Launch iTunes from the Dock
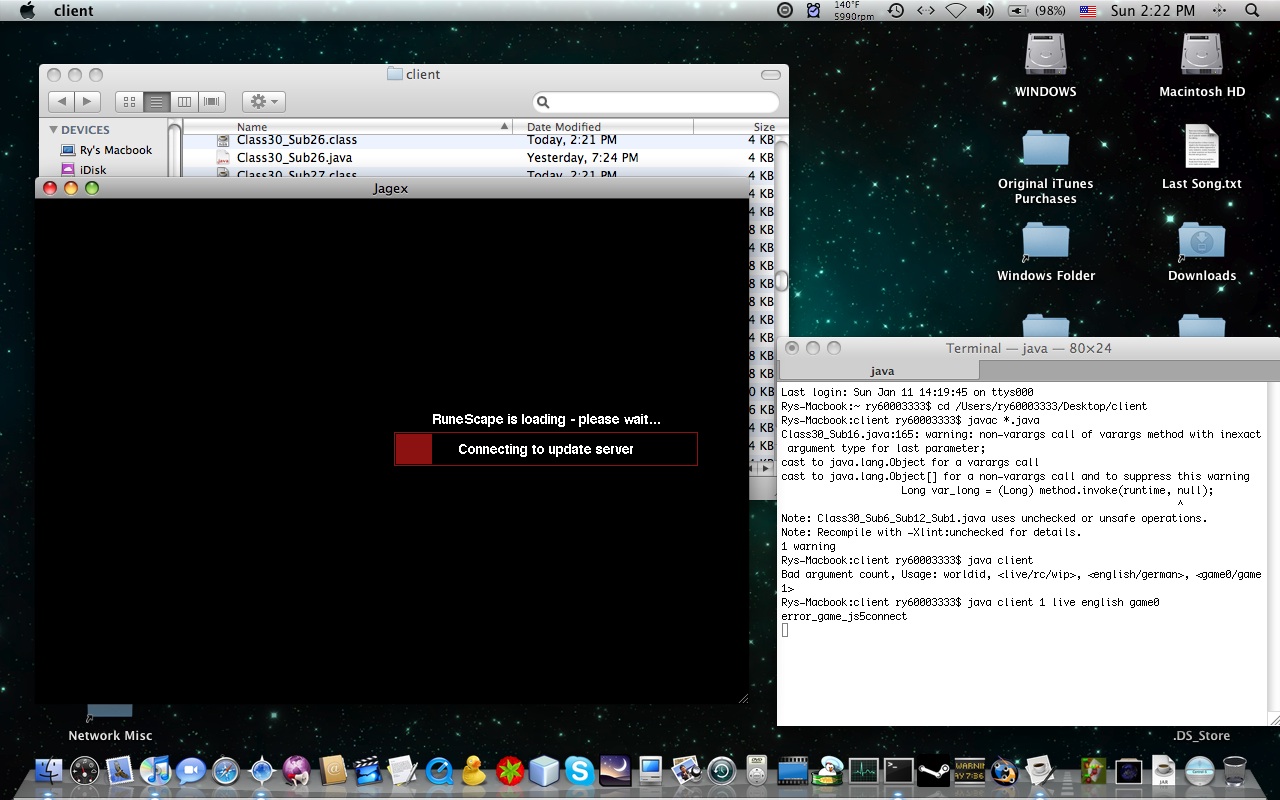This screenshot has width=1280, height=800. pos(156,771)
